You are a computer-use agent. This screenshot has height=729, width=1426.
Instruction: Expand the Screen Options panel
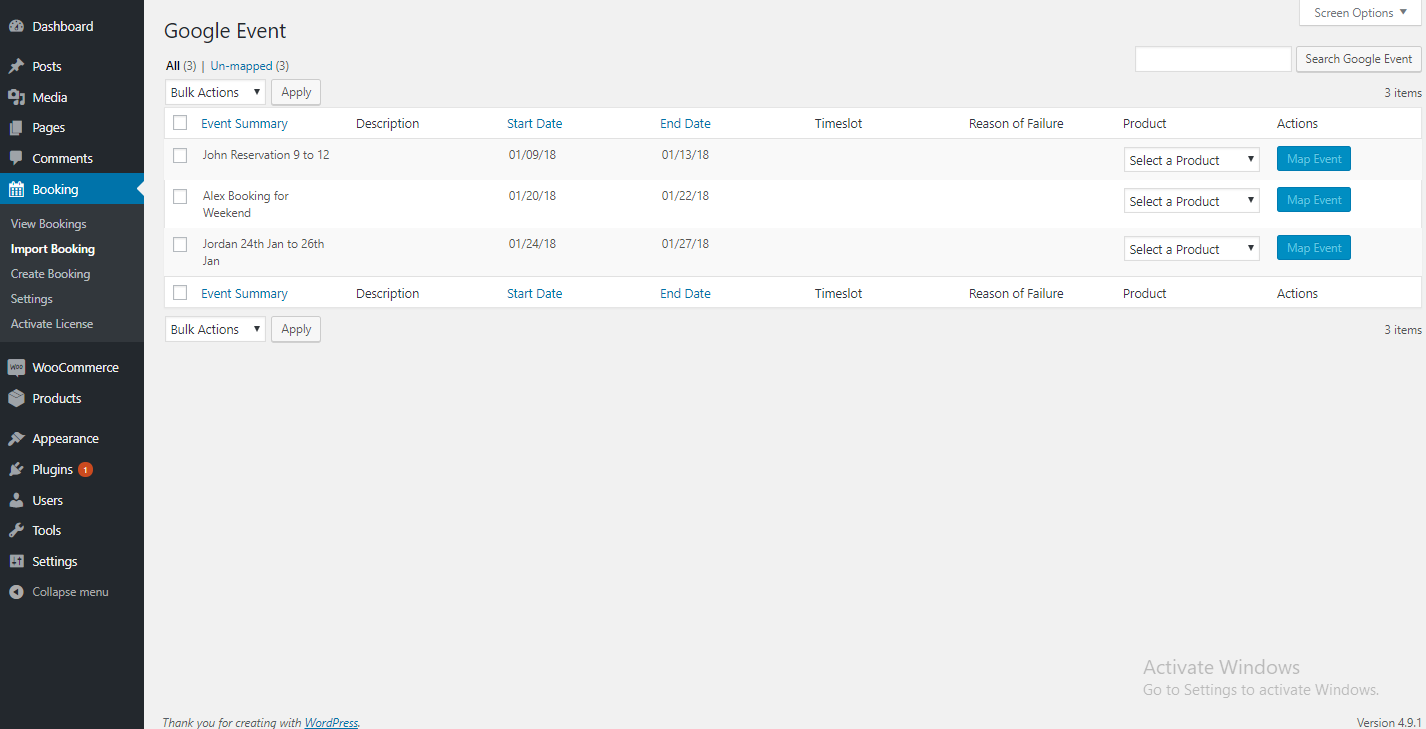point(1359,12)
